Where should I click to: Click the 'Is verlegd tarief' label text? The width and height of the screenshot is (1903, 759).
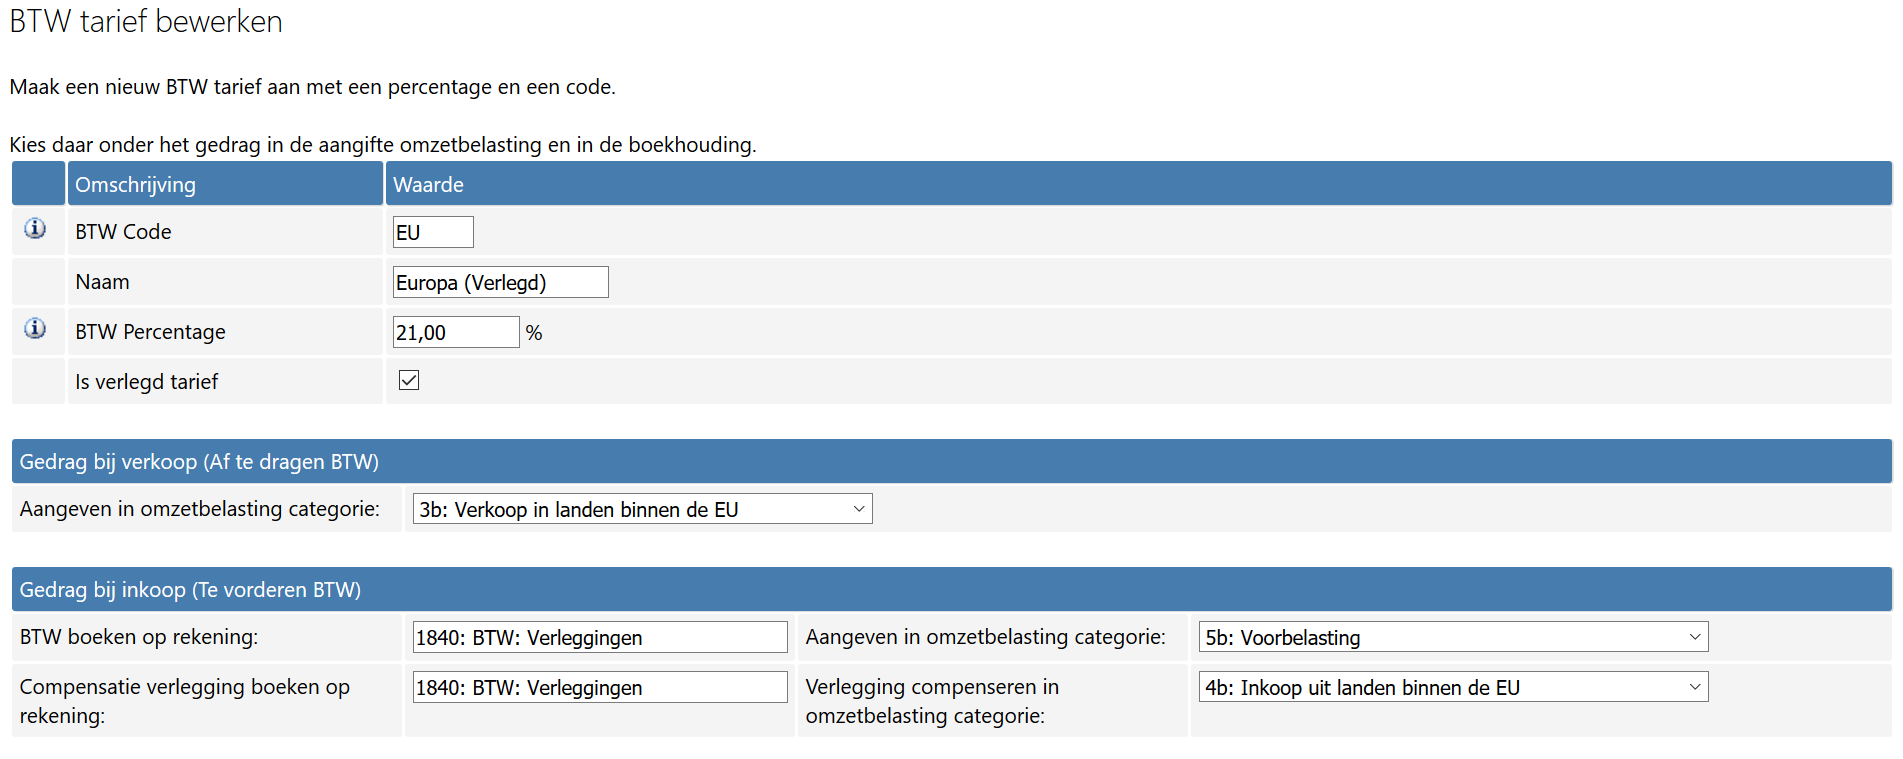tap(146, 382)
